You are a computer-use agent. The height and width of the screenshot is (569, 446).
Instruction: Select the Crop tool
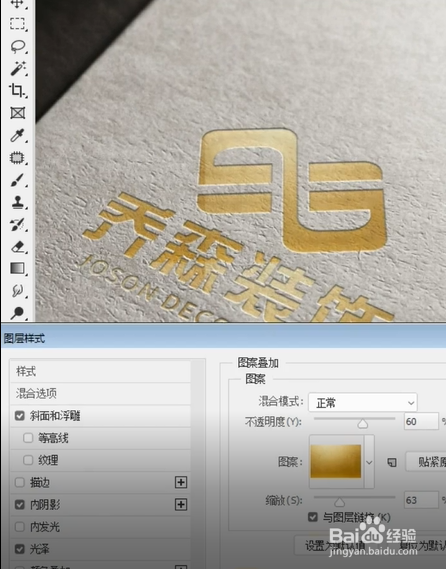tap(17, 90)
